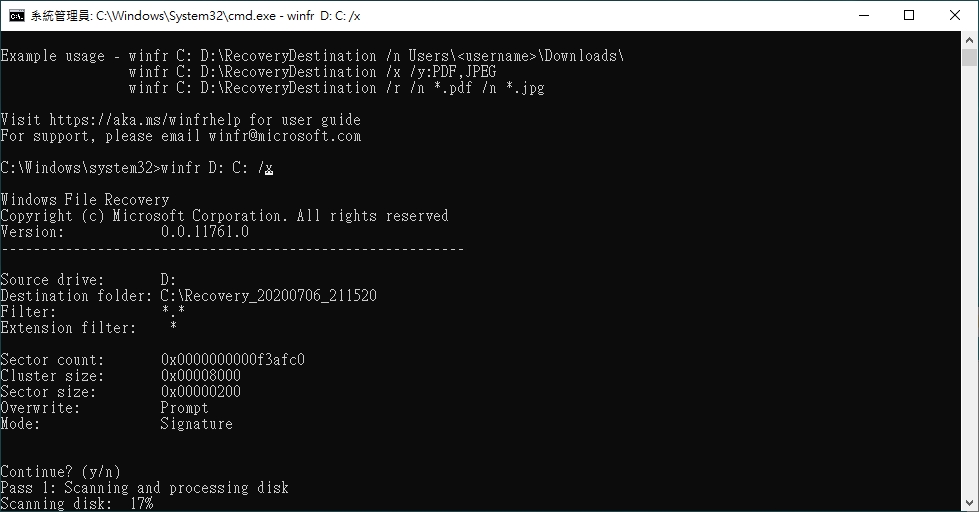Click the Mode value Signature
Screen dimensions: 979x512
click(196, 424)
